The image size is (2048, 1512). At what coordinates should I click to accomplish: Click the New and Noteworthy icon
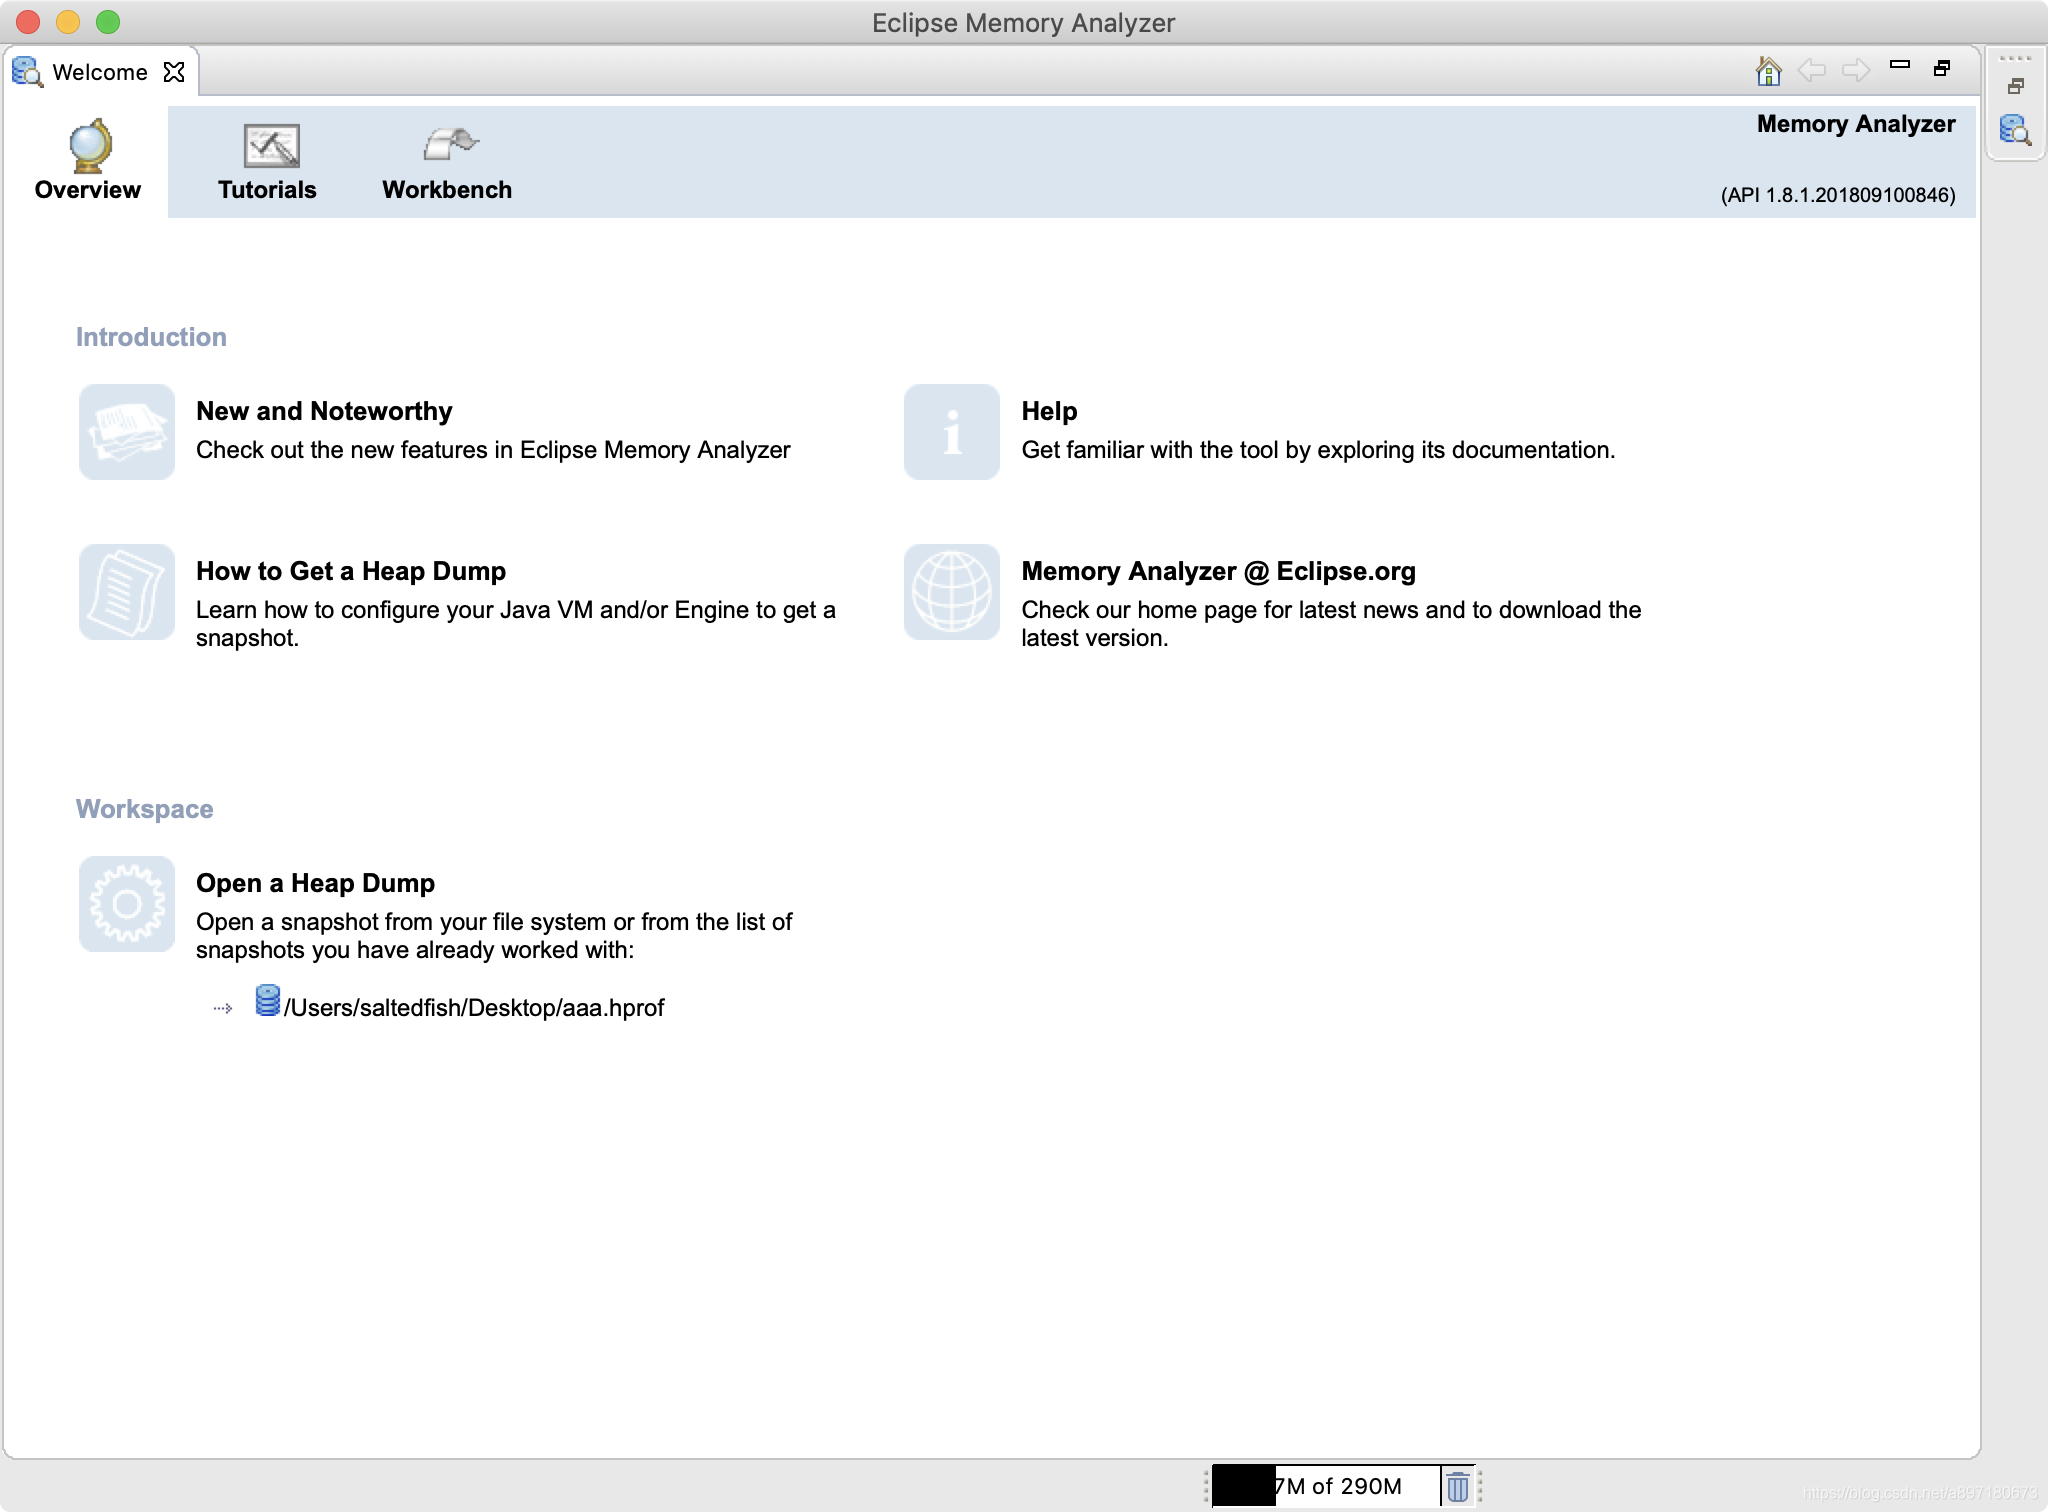point(127,432)
